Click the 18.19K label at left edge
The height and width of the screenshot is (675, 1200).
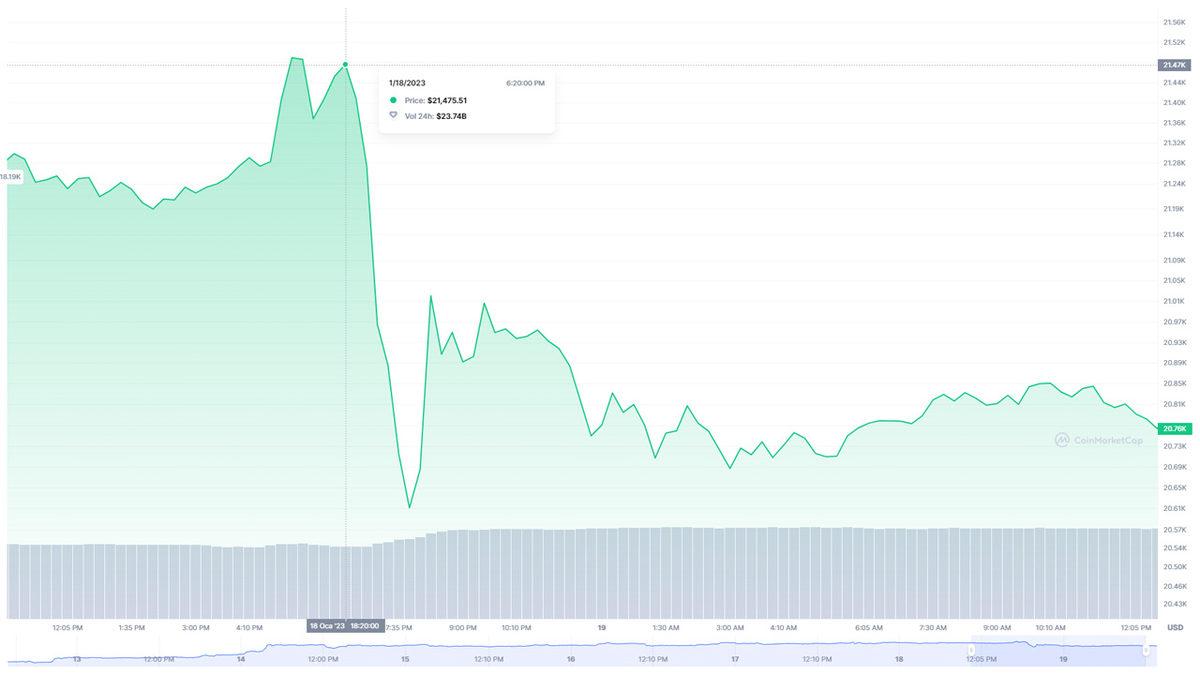10,176
